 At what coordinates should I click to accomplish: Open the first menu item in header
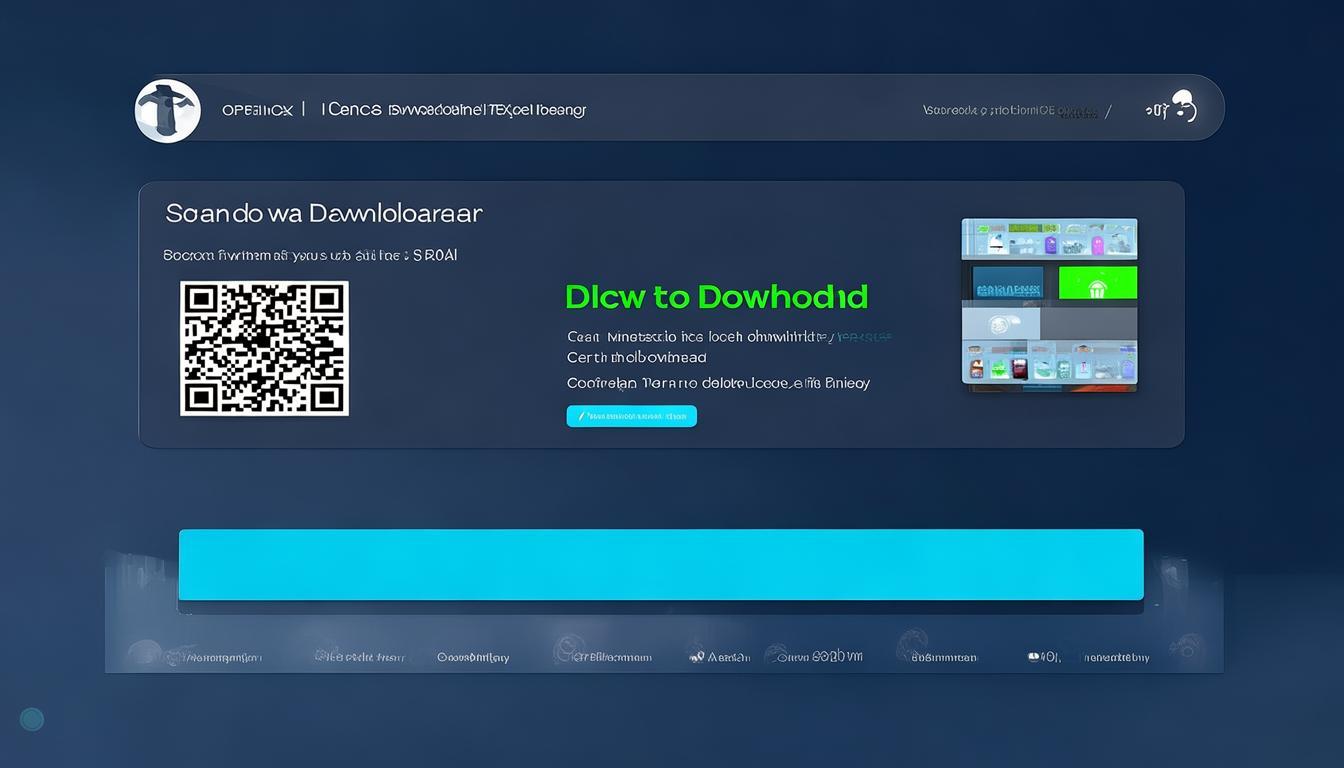256,110
